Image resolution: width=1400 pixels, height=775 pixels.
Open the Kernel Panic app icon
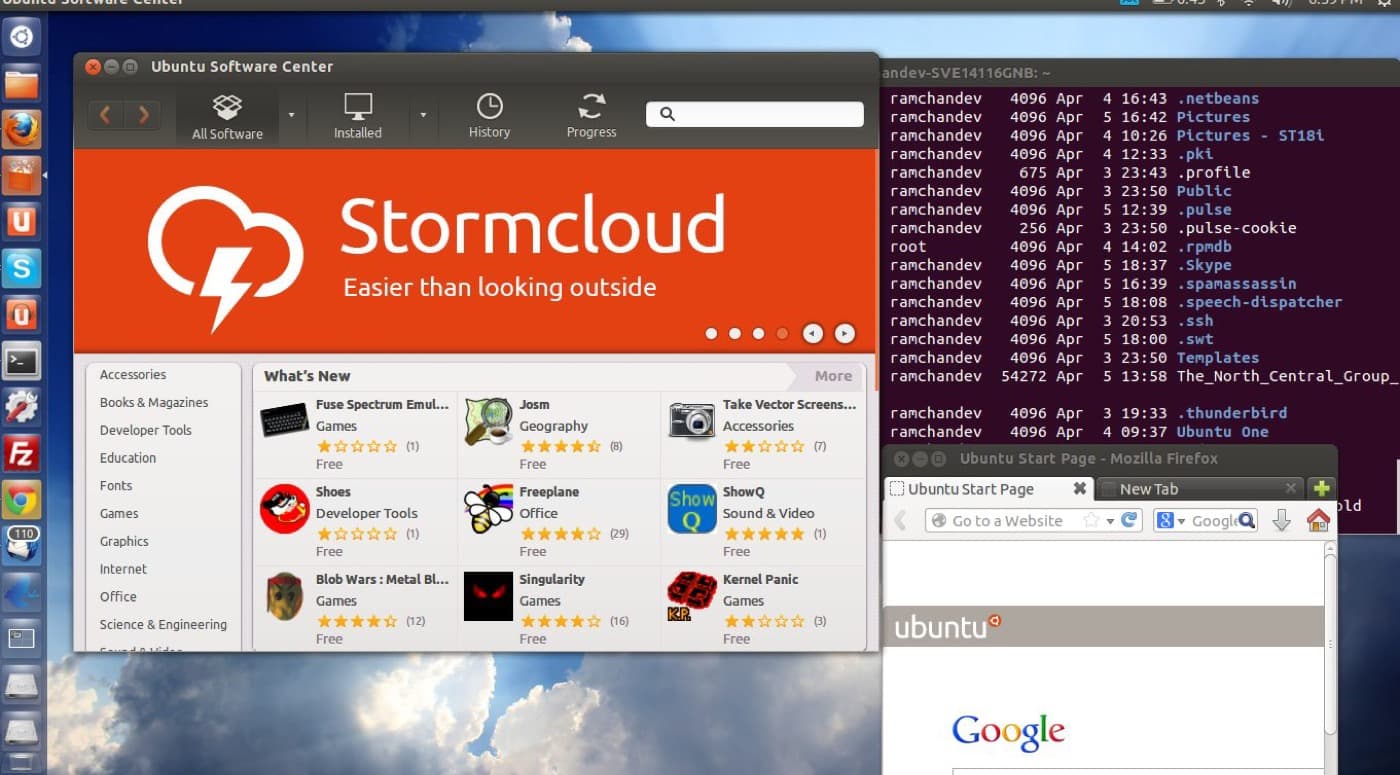(x=692, y=597)
